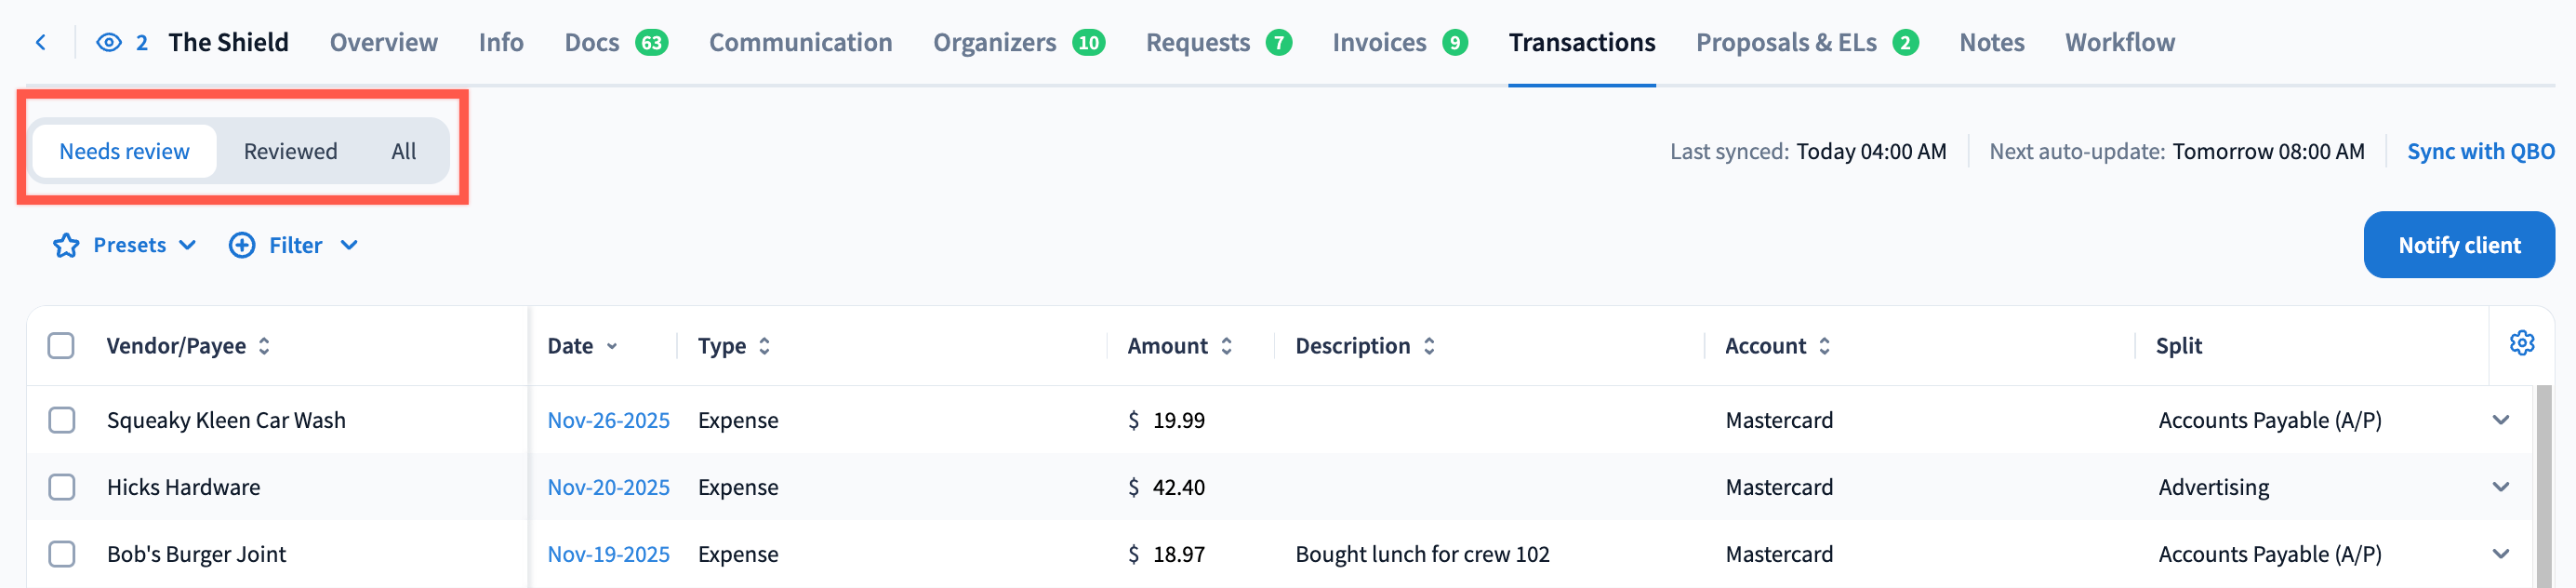Show the Reviewed transactions tab

290,151
